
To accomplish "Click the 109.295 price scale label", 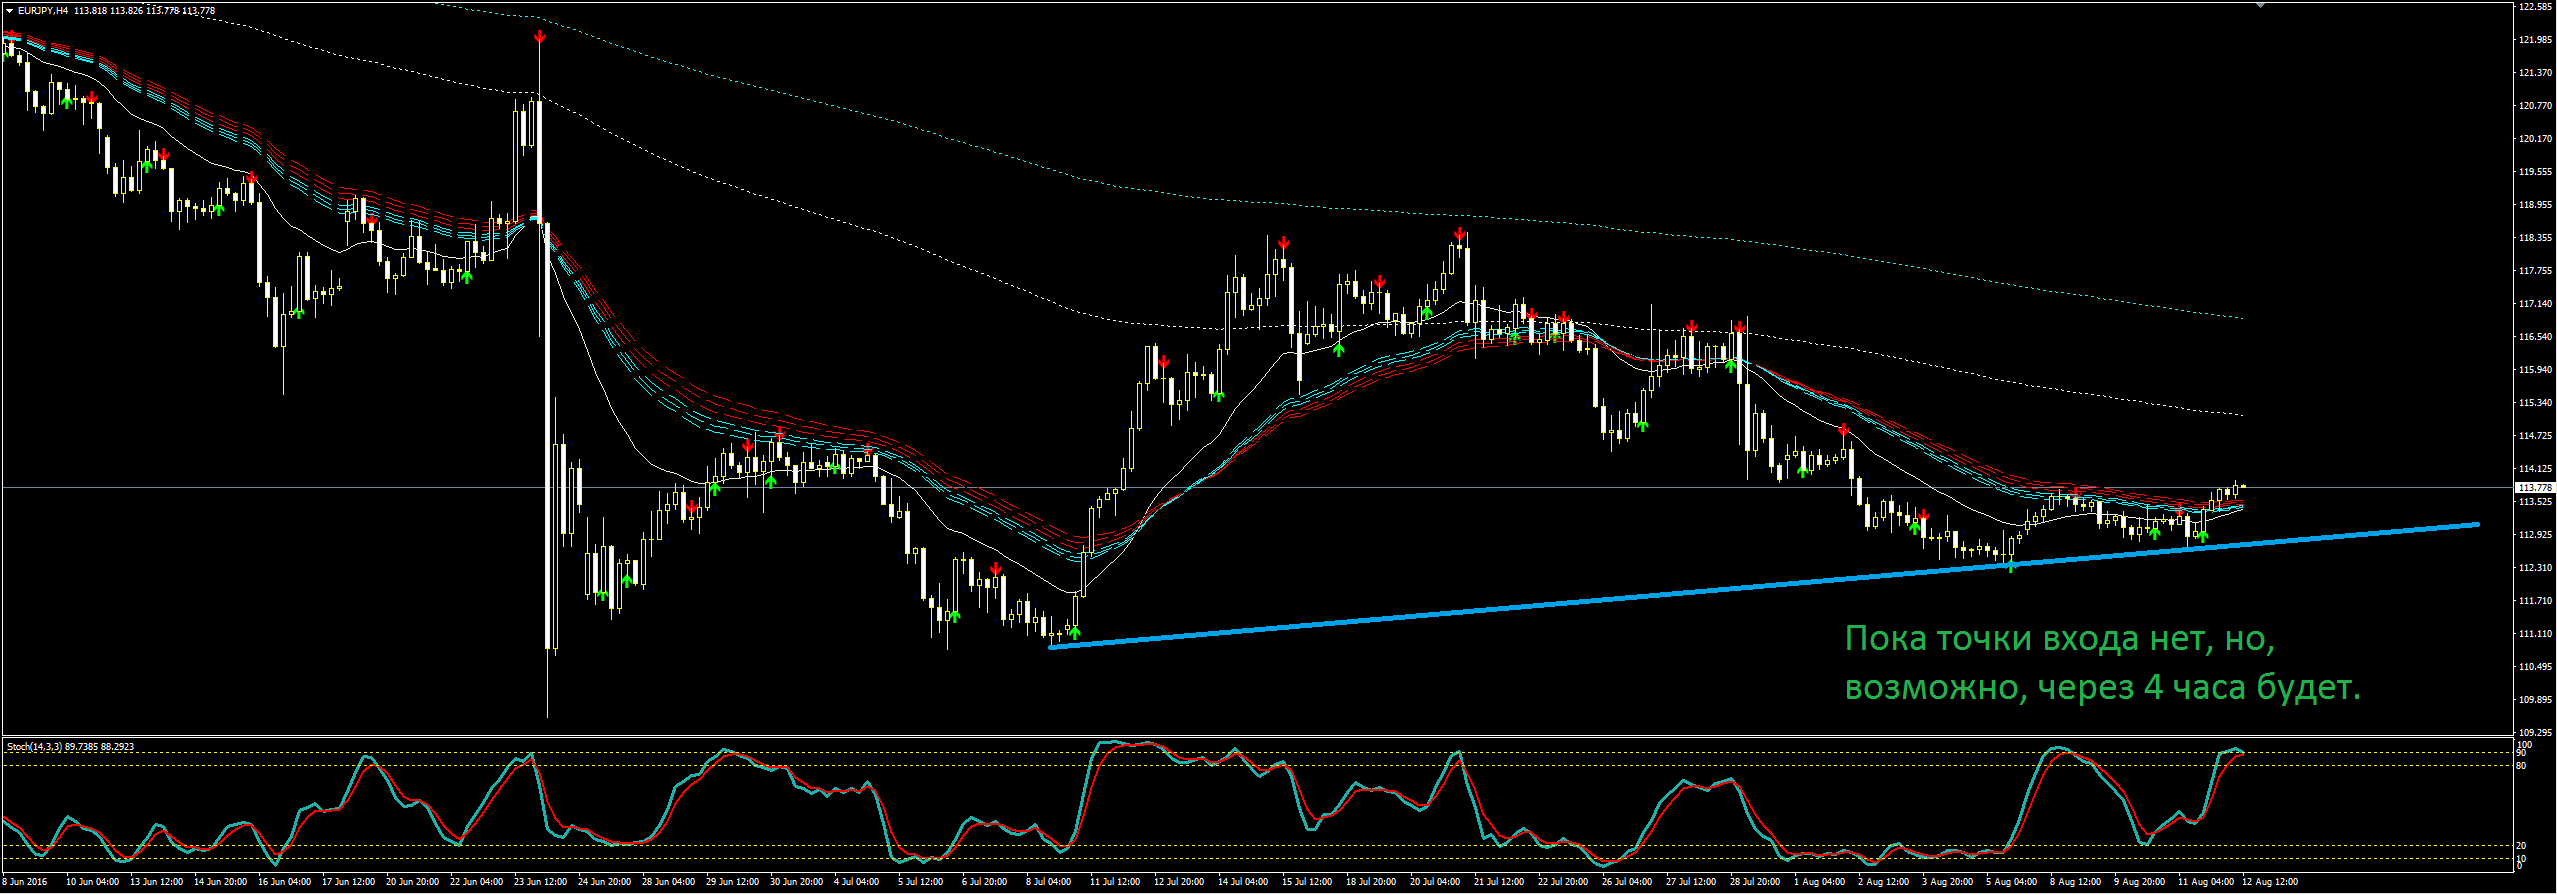I will 2535,733.
